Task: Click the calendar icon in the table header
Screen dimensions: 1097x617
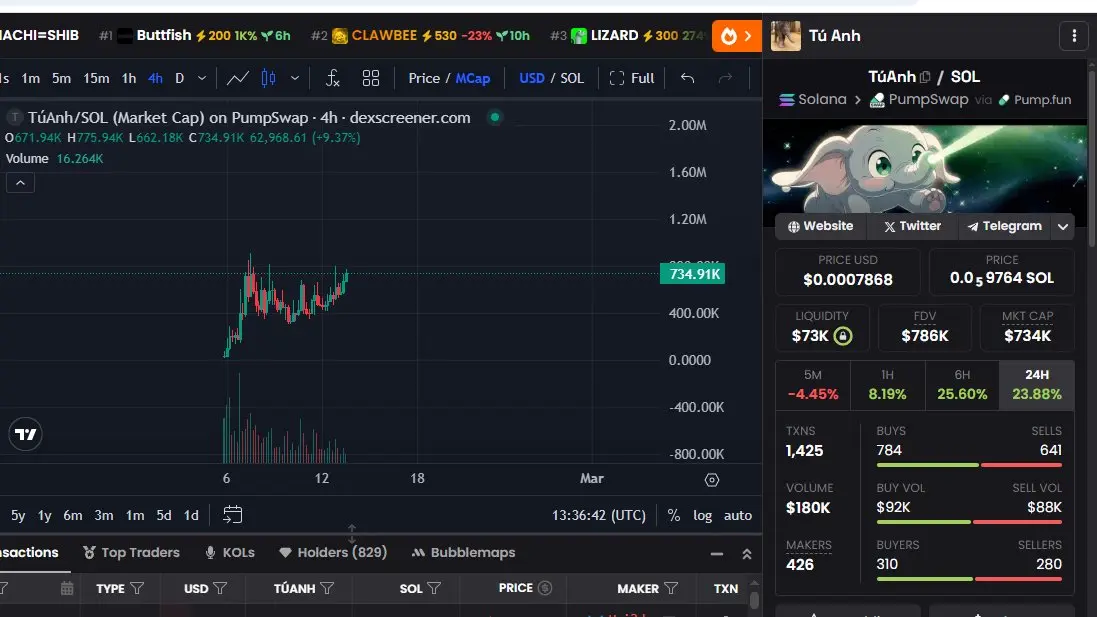Action: pos(67,588)
